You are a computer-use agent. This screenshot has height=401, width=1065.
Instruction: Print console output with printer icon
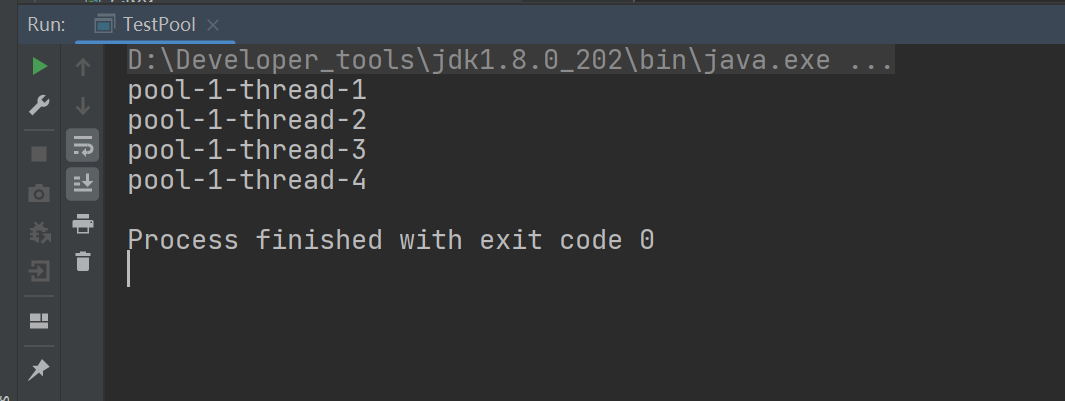[83, 223]
